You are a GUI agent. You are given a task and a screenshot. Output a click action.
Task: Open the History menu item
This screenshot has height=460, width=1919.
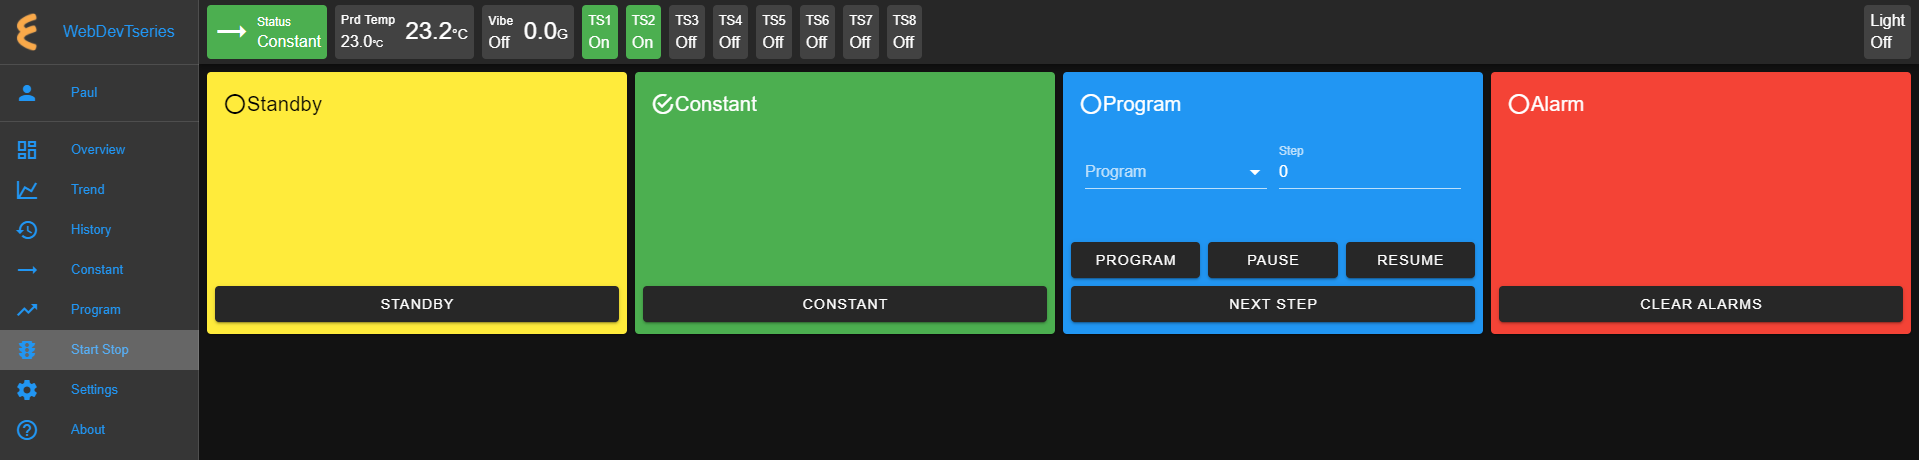coord(99,230)
